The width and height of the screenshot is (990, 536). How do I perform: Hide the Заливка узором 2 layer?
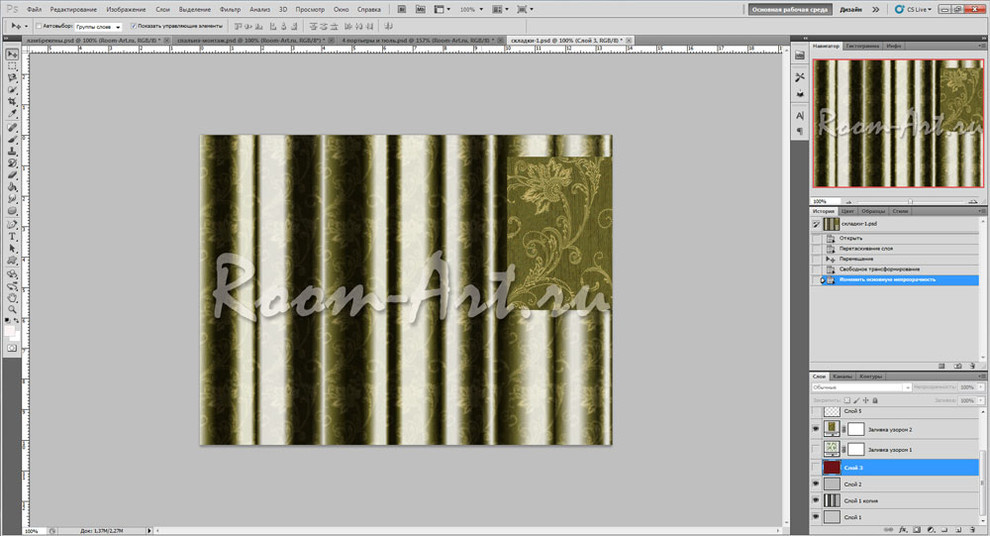pyautogui.click(x=816, y=429)
